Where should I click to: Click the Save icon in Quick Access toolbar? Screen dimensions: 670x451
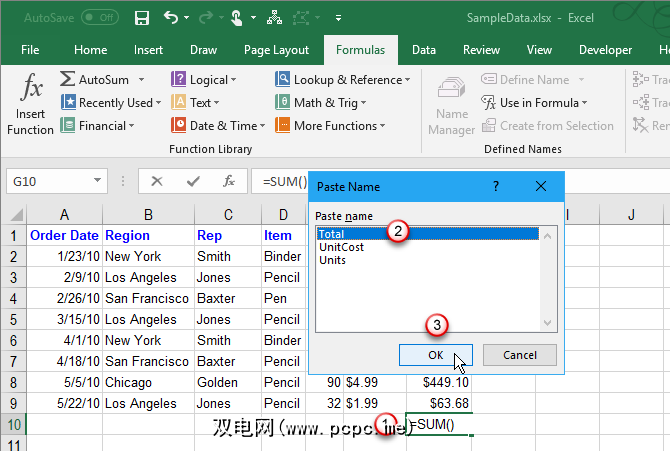(x=142, y=18)
